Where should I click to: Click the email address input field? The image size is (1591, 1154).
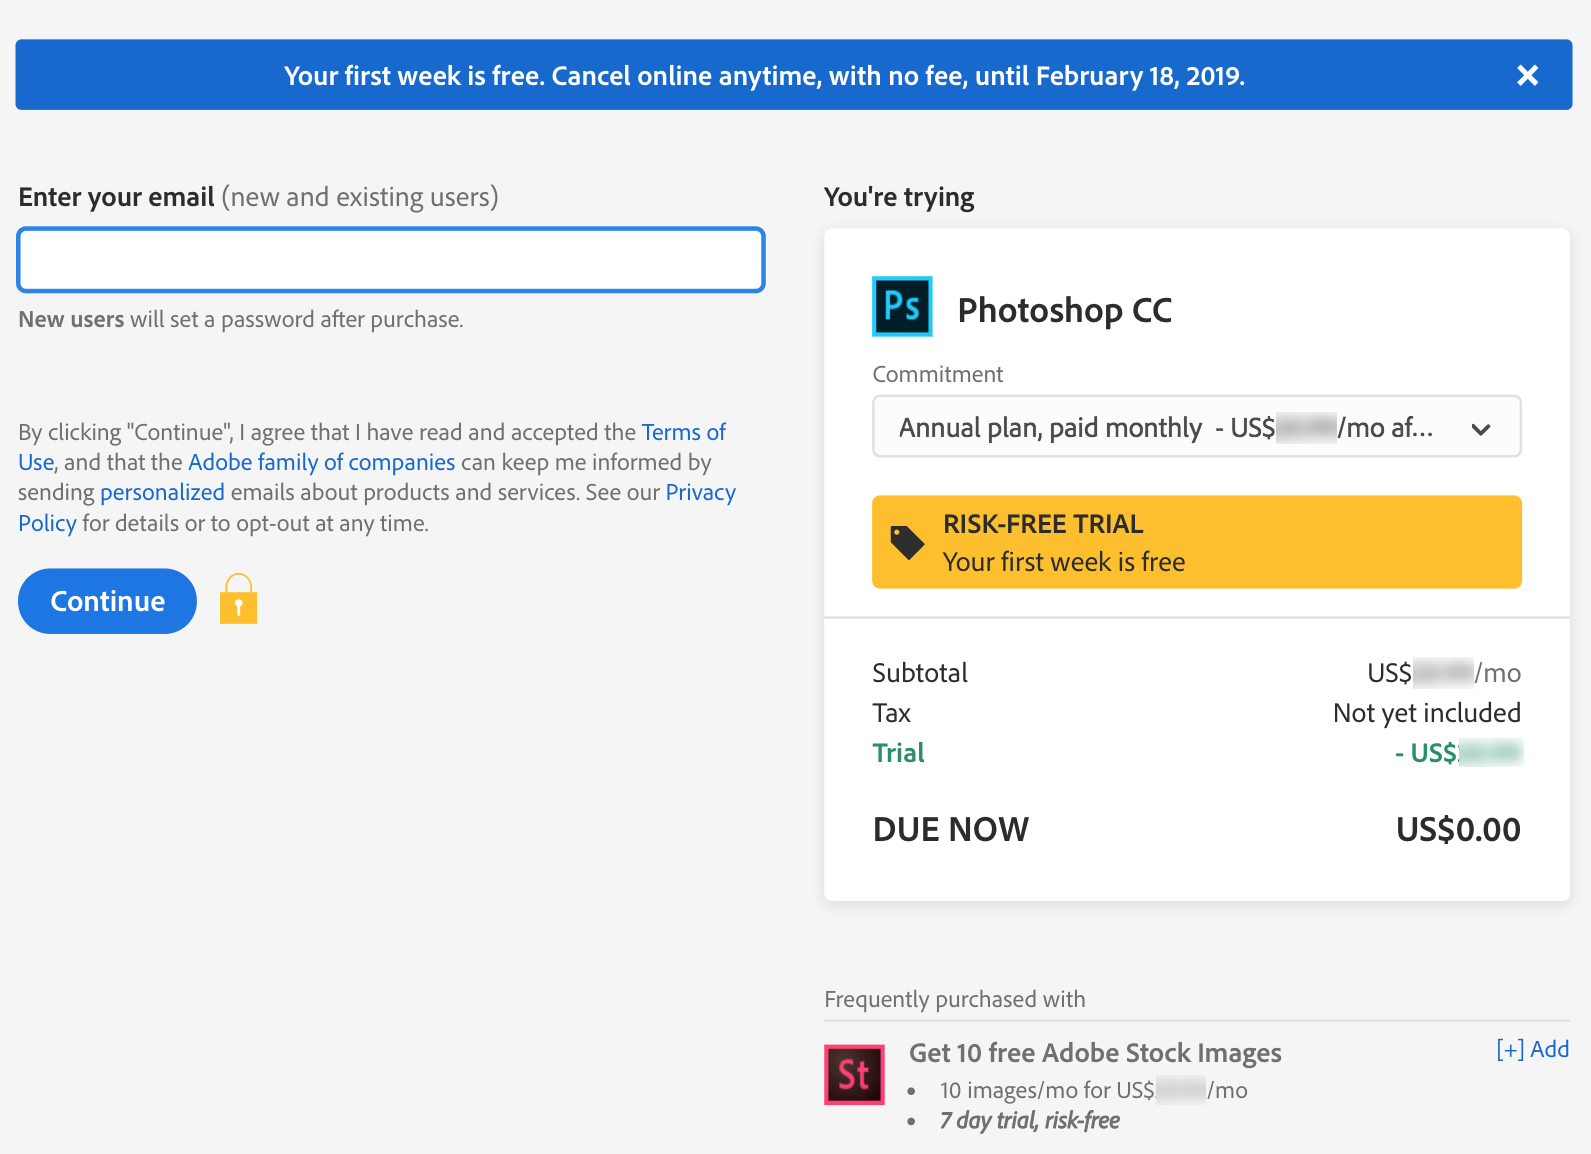coord(391,260)
